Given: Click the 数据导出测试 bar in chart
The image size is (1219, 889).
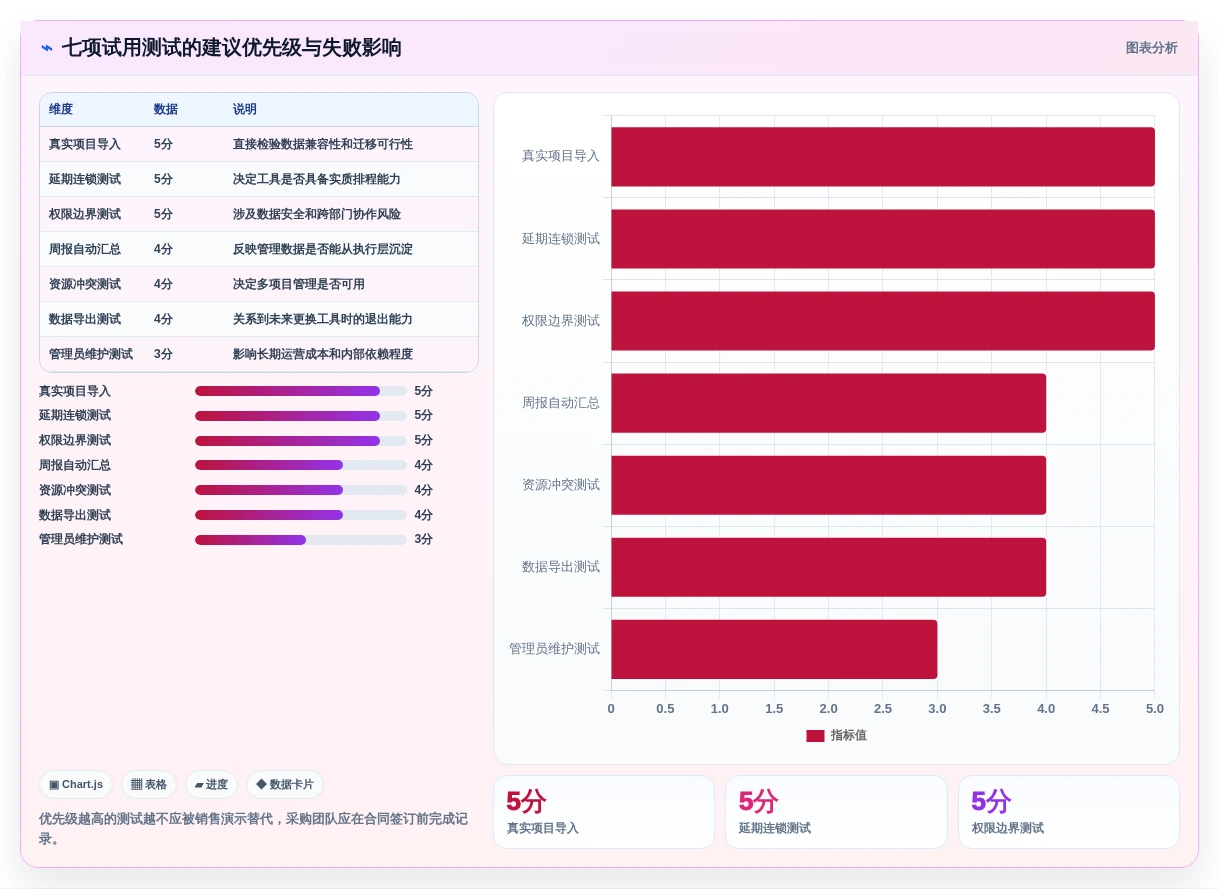Looking at the screenshot, I should coord(828,567).
